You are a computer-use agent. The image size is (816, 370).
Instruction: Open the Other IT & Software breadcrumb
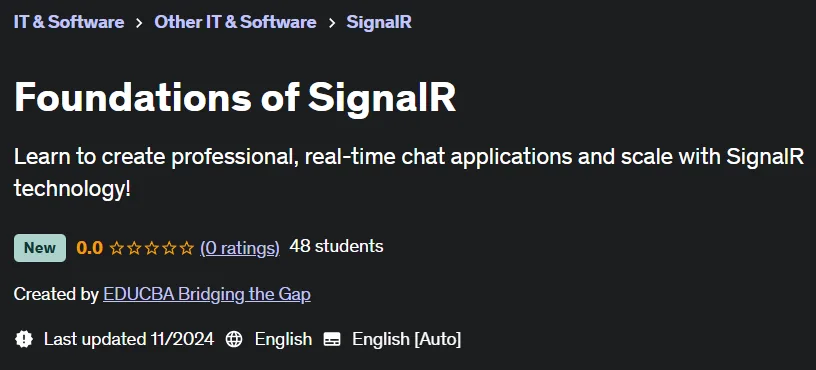tap(235, 22)
